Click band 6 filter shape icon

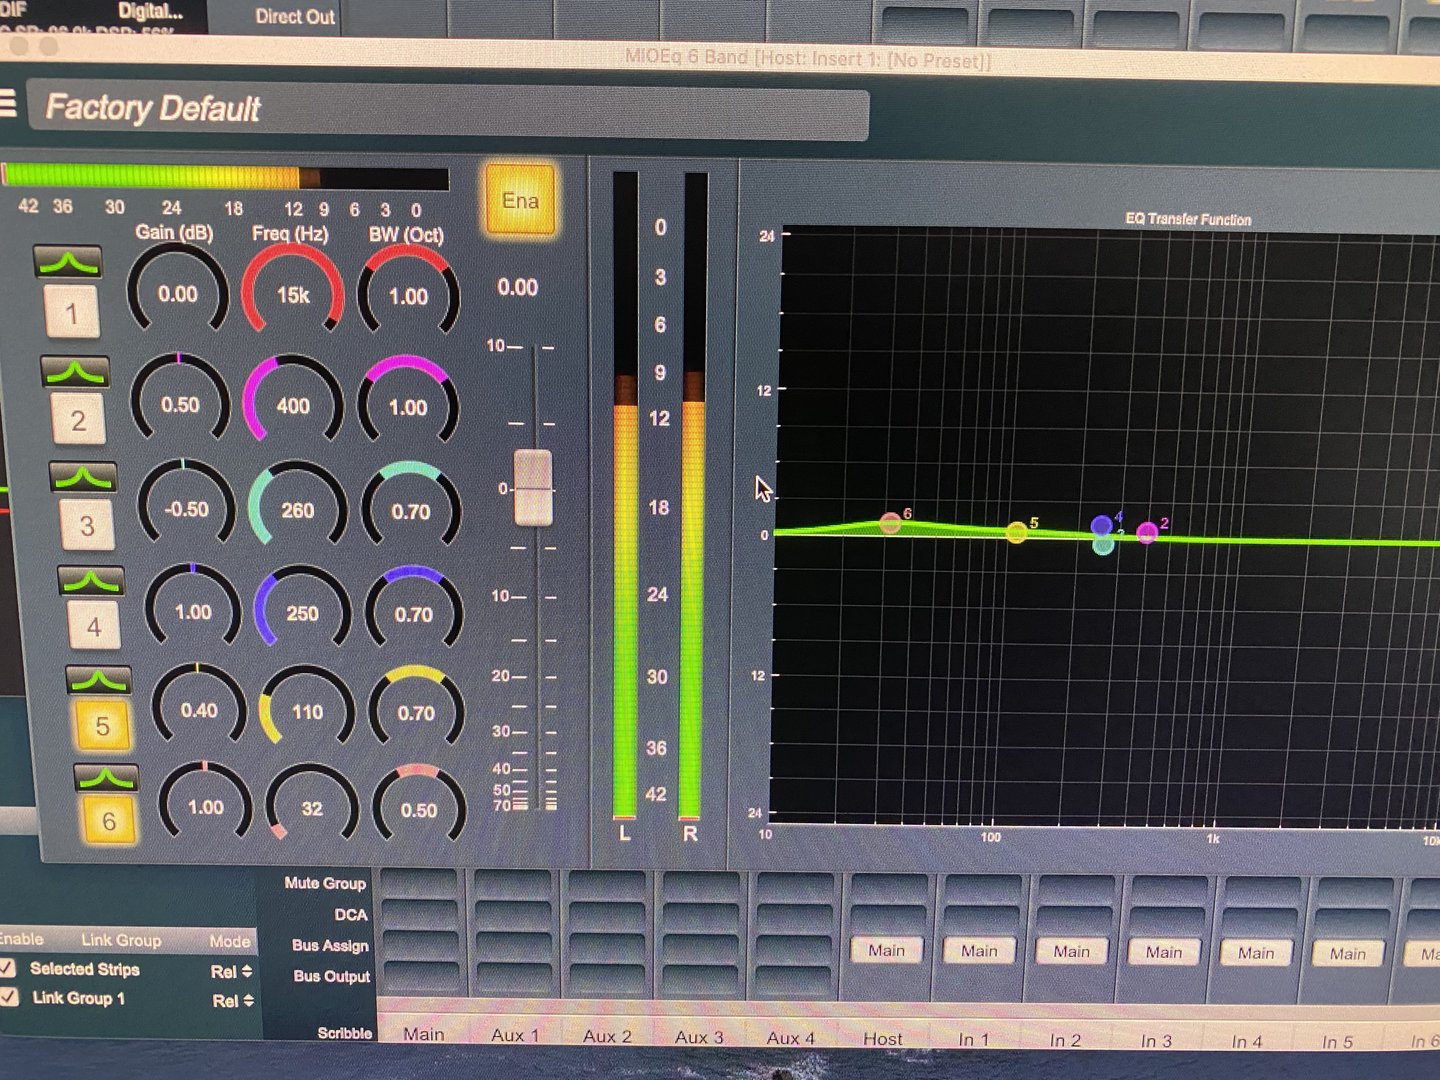pos(106,777)
